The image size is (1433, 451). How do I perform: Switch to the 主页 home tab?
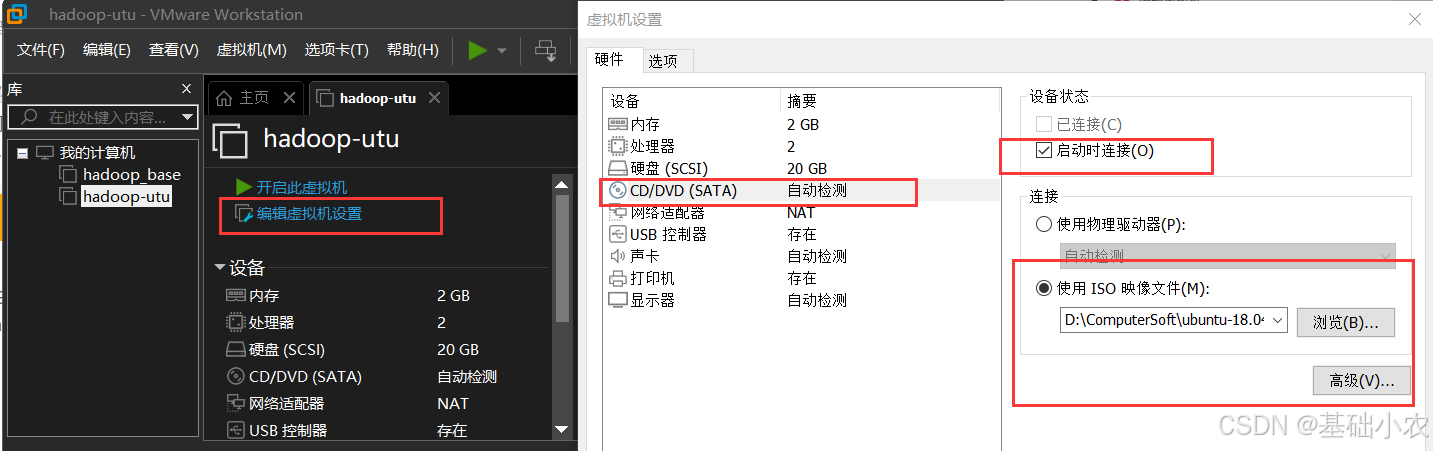(255, 98)
